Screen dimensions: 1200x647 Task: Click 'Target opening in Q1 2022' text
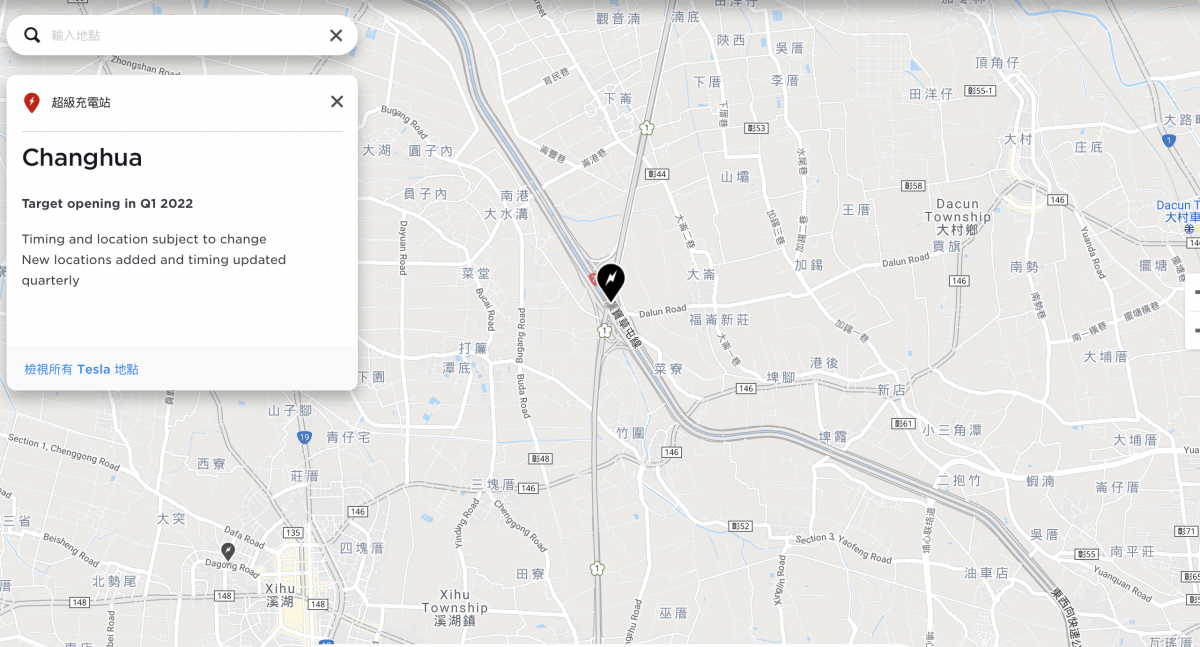pos(107,203)
